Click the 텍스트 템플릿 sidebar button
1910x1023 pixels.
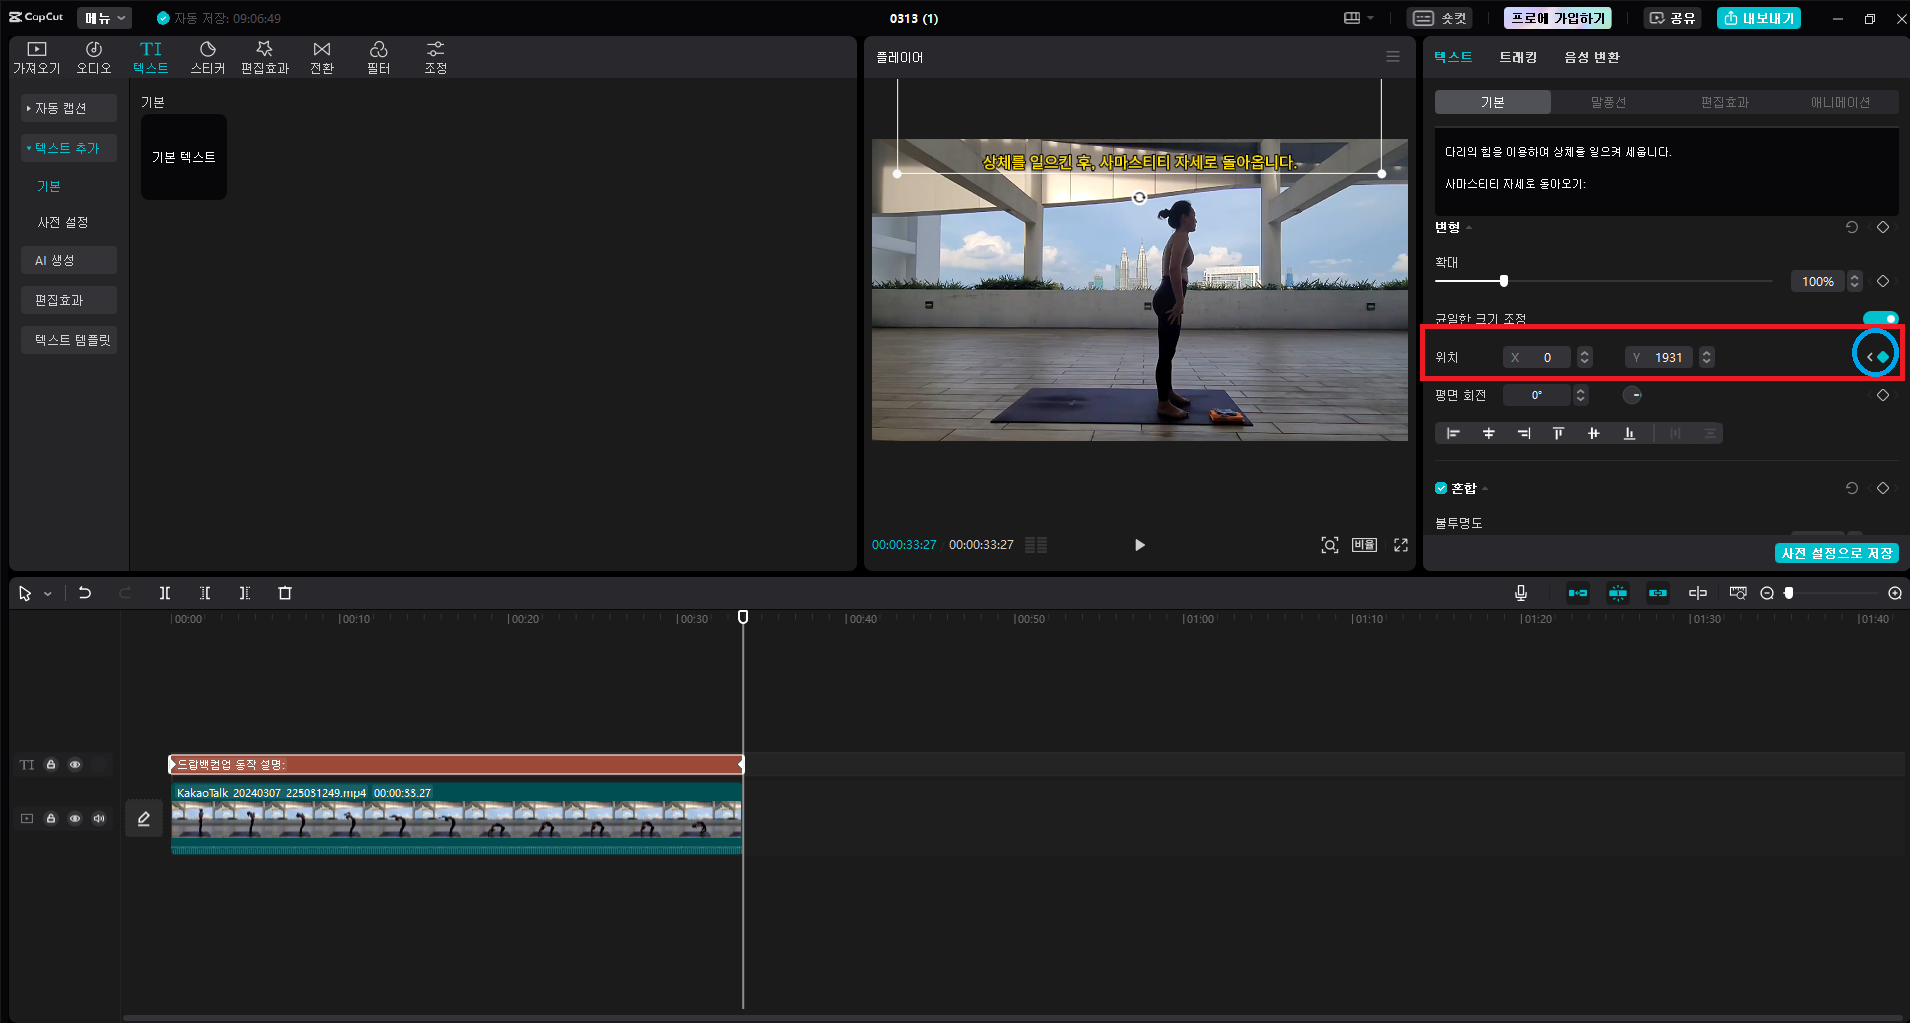coord(69,340)
